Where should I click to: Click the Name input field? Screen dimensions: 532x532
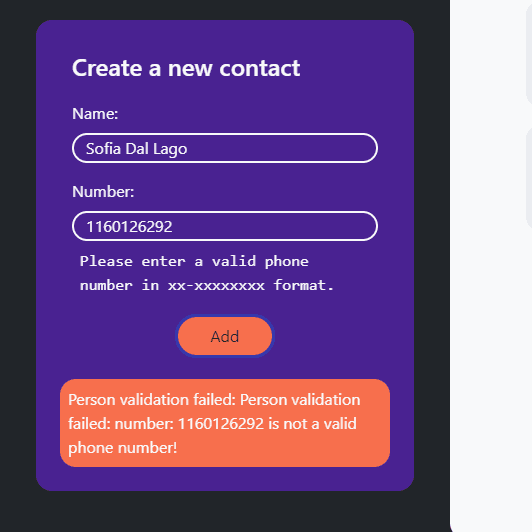225,148
